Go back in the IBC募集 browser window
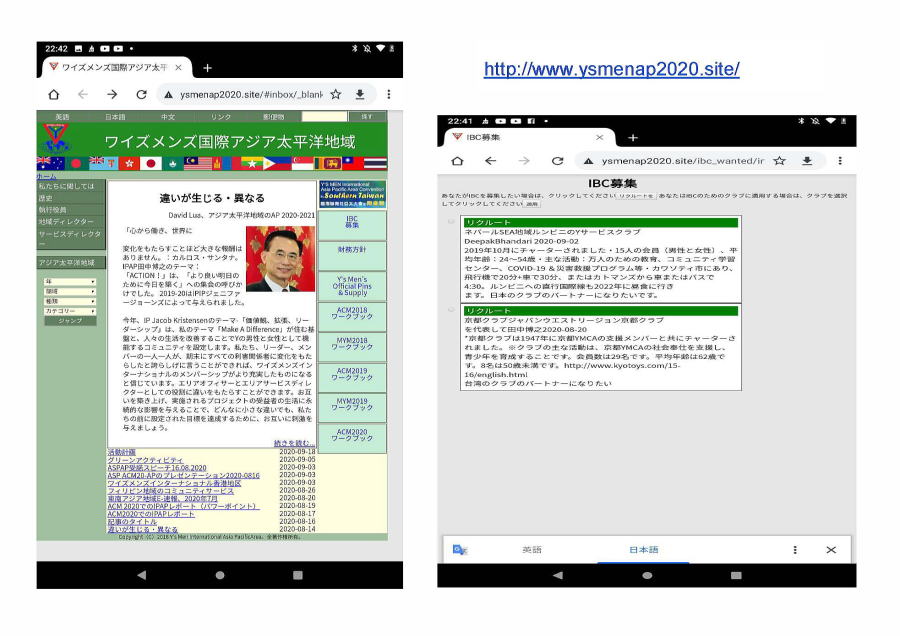This screenshot has height=636, width=900. coord(490,161)
